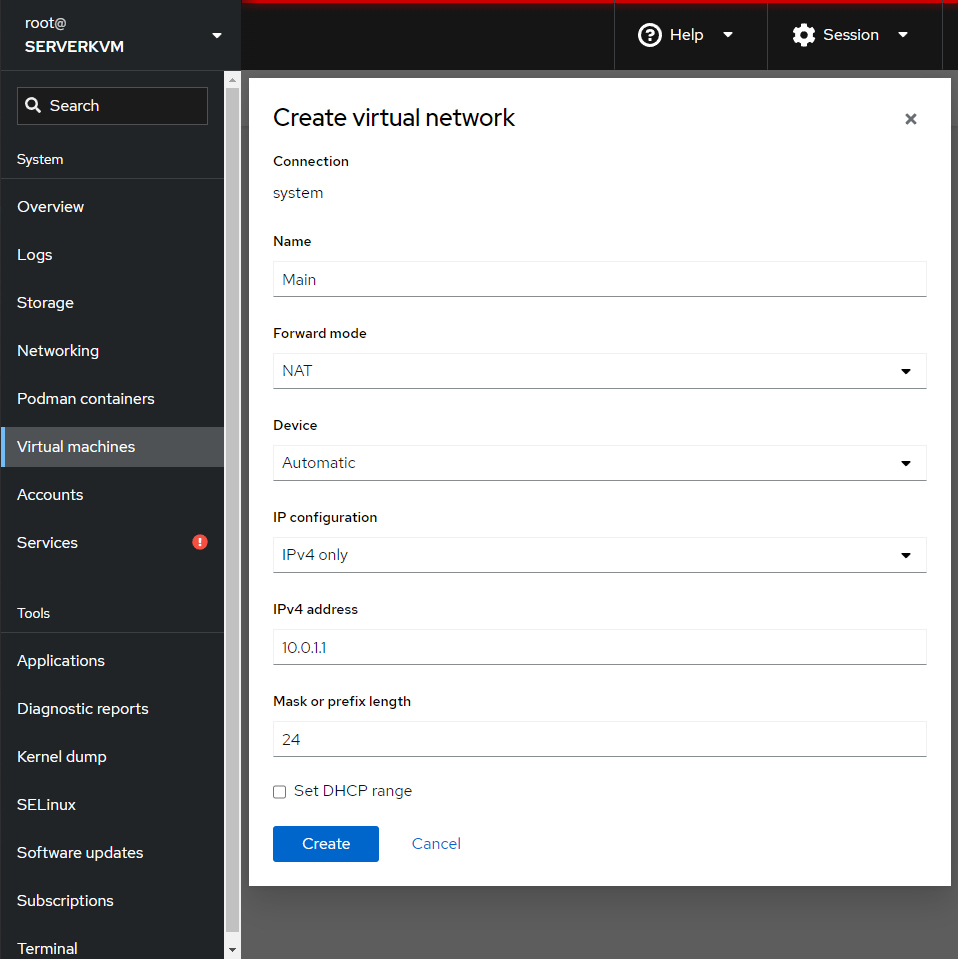Click the red Services alert icon
Image resolution: width=958 pixels, height=959 pixels.
(x=200, y=542)
